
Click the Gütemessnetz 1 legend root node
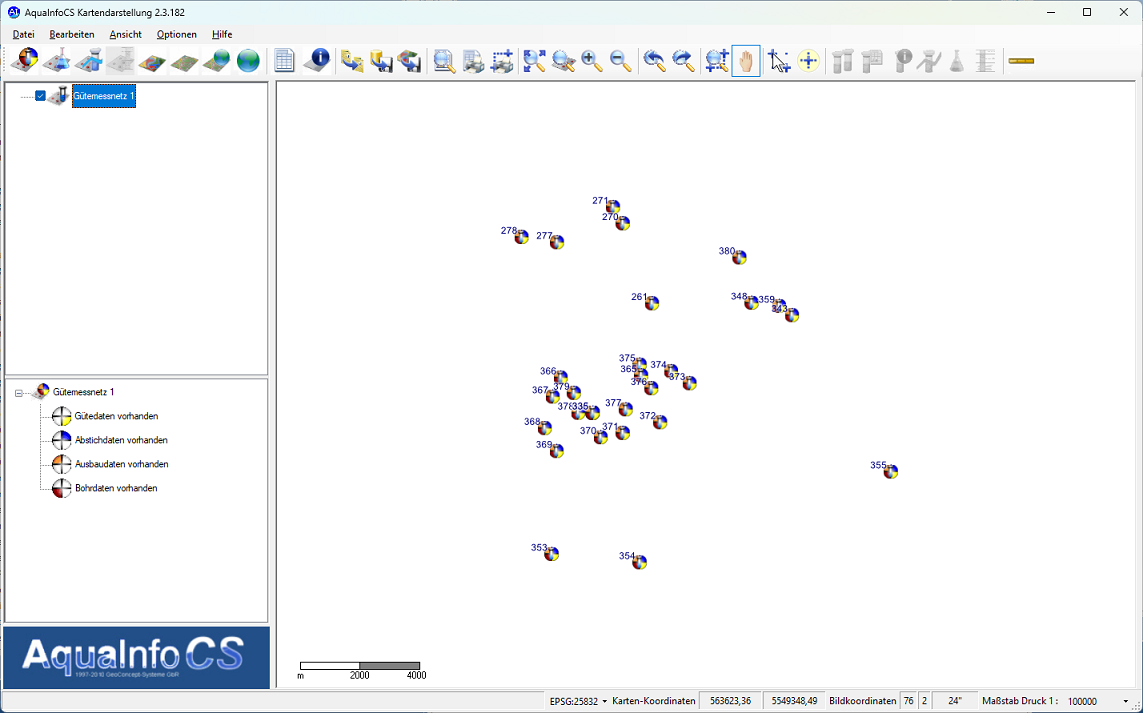pyautogui.click(x=83, y=393)
